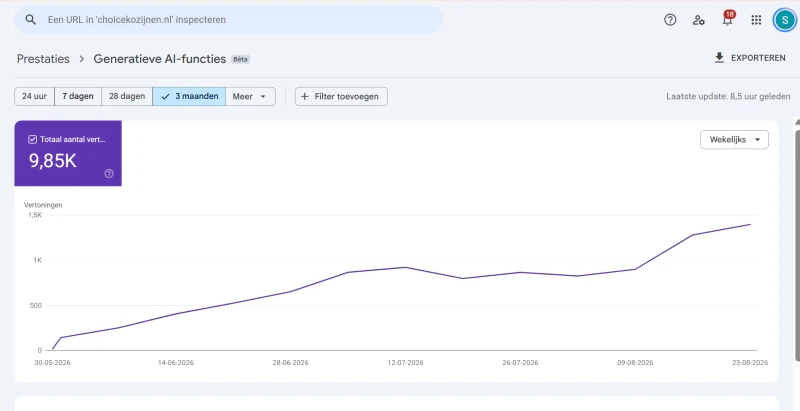Open notifications bell with 18 badge

728,19
